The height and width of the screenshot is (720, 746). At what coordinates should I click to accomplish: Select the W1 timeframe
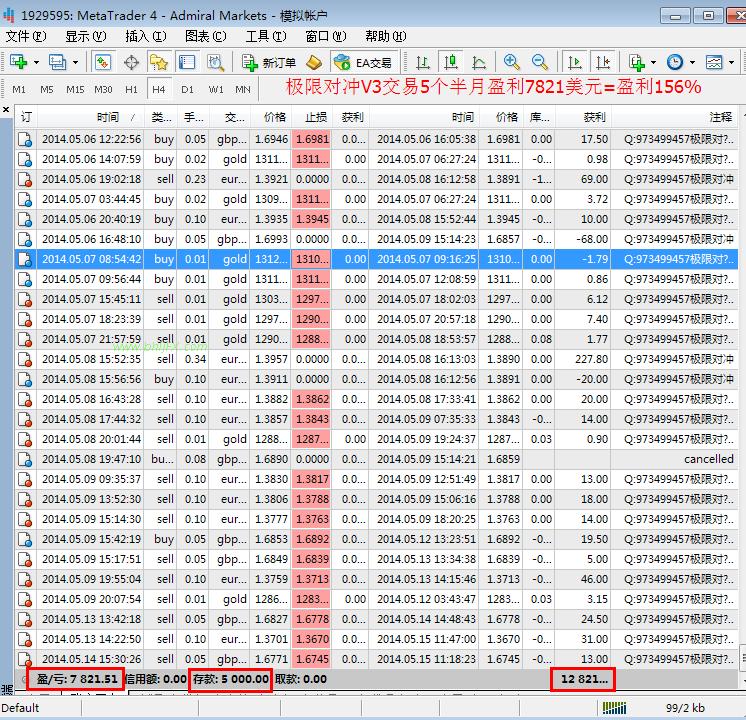[216, 89]
